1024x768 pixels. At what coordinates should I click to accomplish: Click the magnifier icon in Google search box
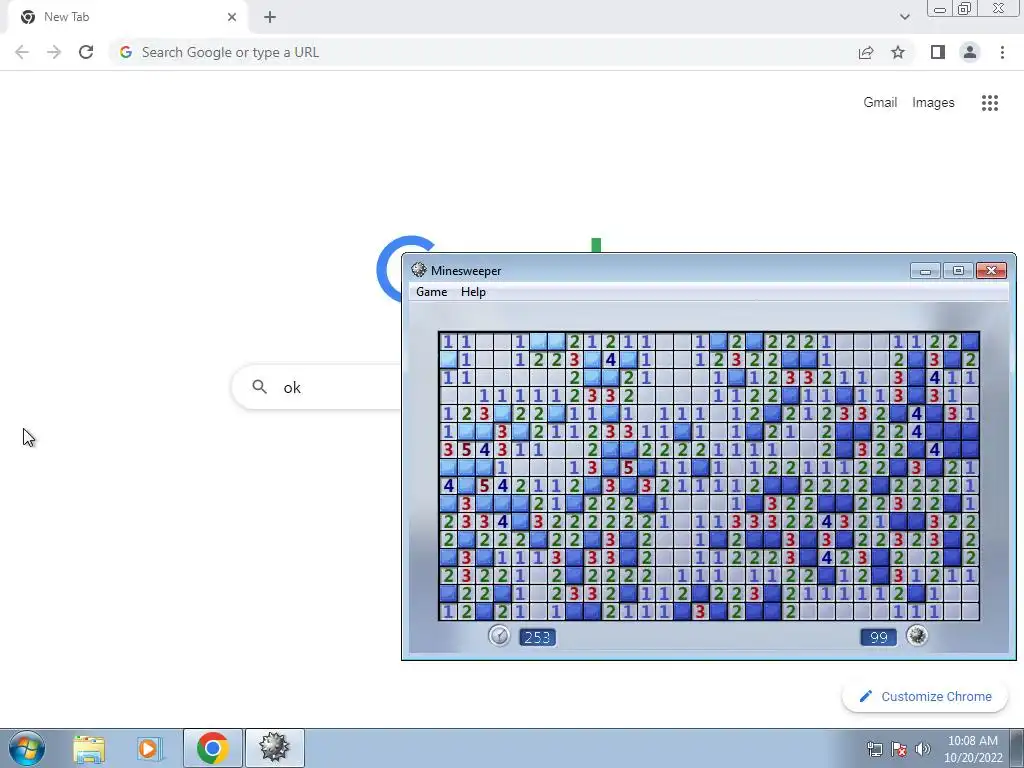[x=259, y=387]
